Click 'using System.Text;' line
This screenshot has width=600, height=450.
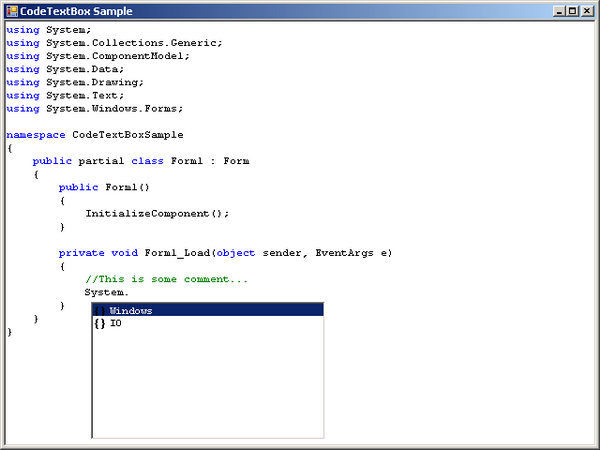click(65, 95)
